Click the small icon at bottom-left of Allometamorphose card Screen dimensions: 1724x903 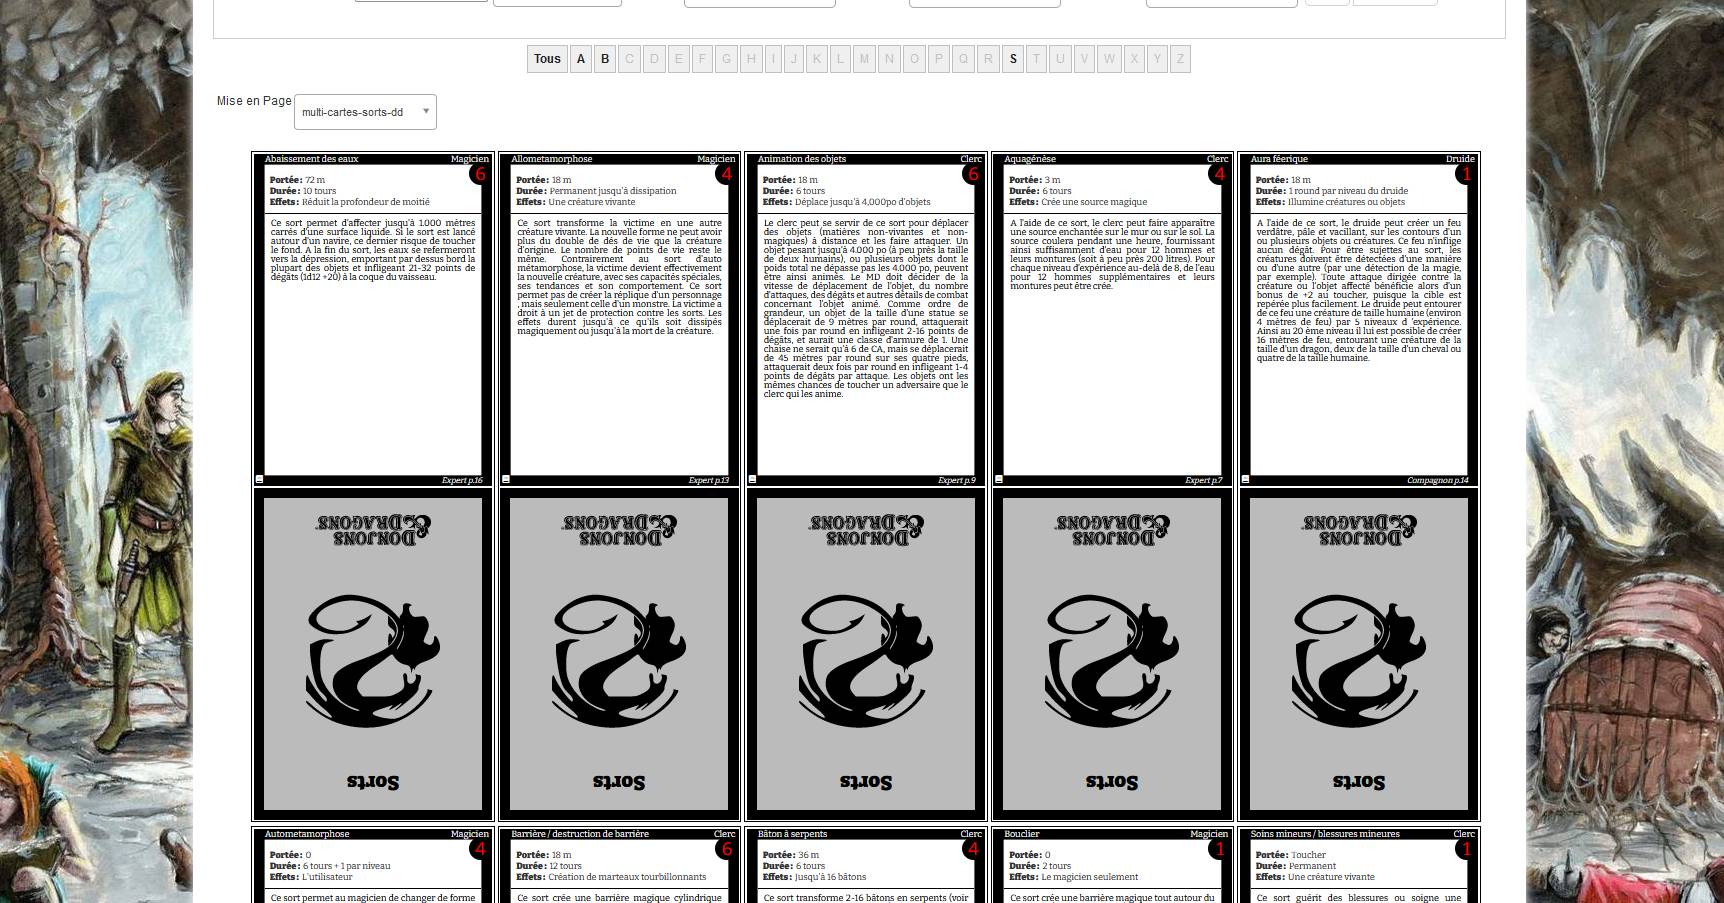506,480
